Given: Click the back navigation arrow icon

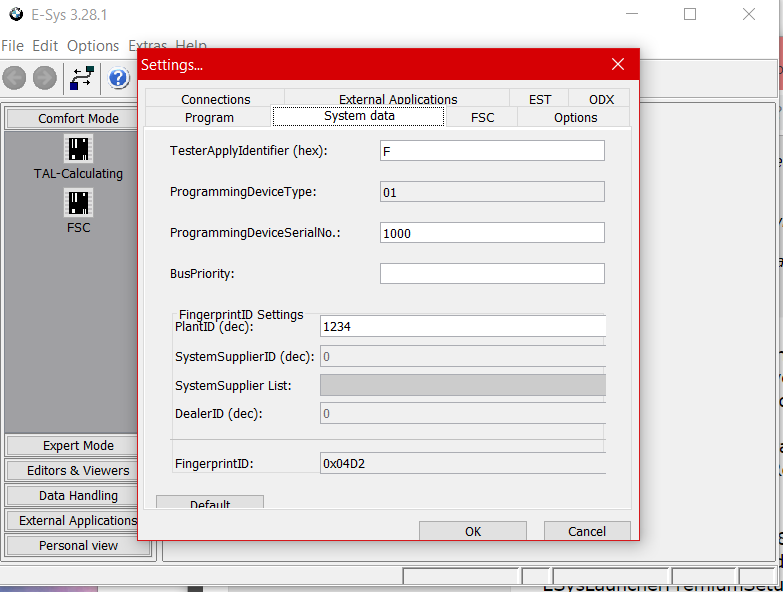Looking at the screenshot, I should [14, 78].
